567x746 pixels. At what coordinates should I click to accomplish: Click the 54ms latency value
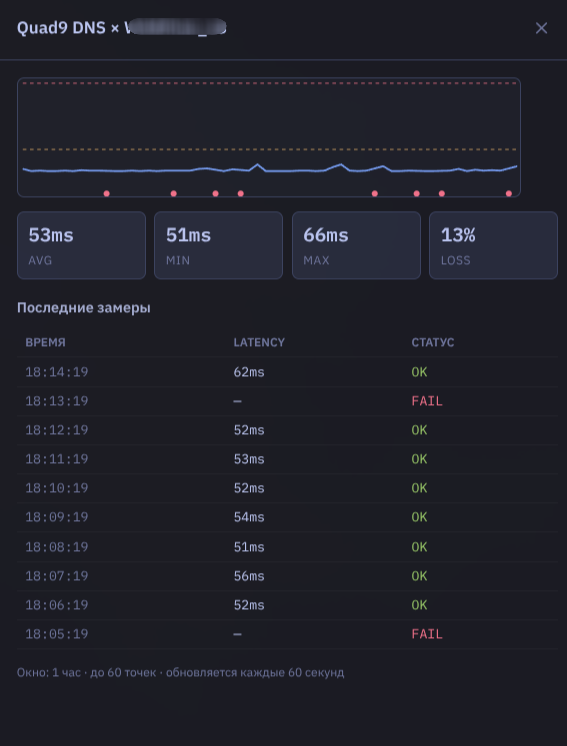tap(249, 518)
